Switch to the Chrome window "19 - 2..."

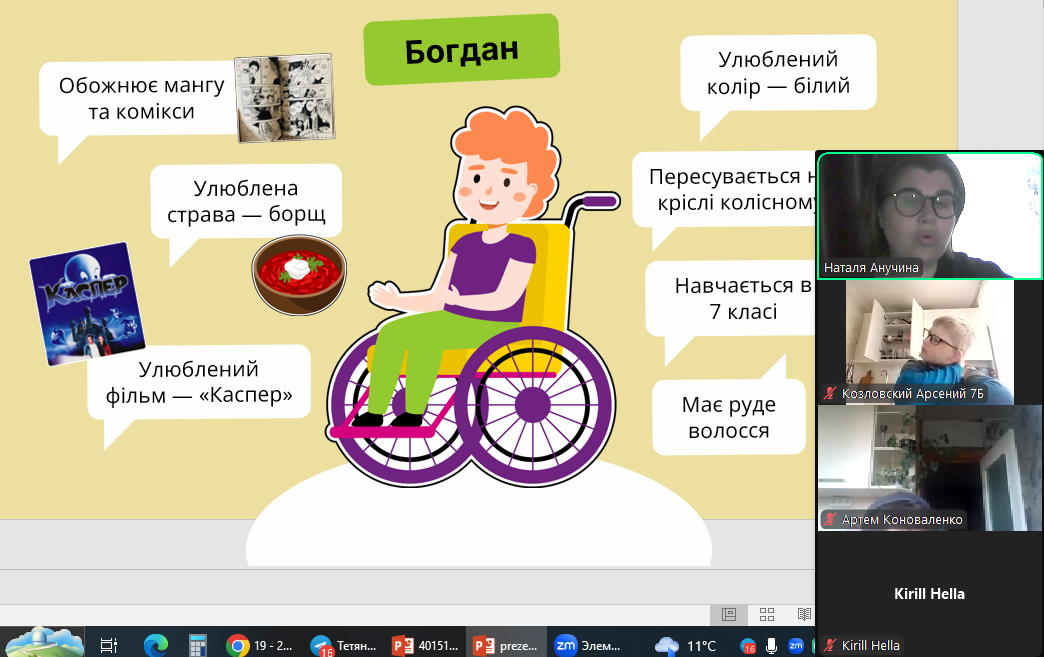click(x=260, y=645)
